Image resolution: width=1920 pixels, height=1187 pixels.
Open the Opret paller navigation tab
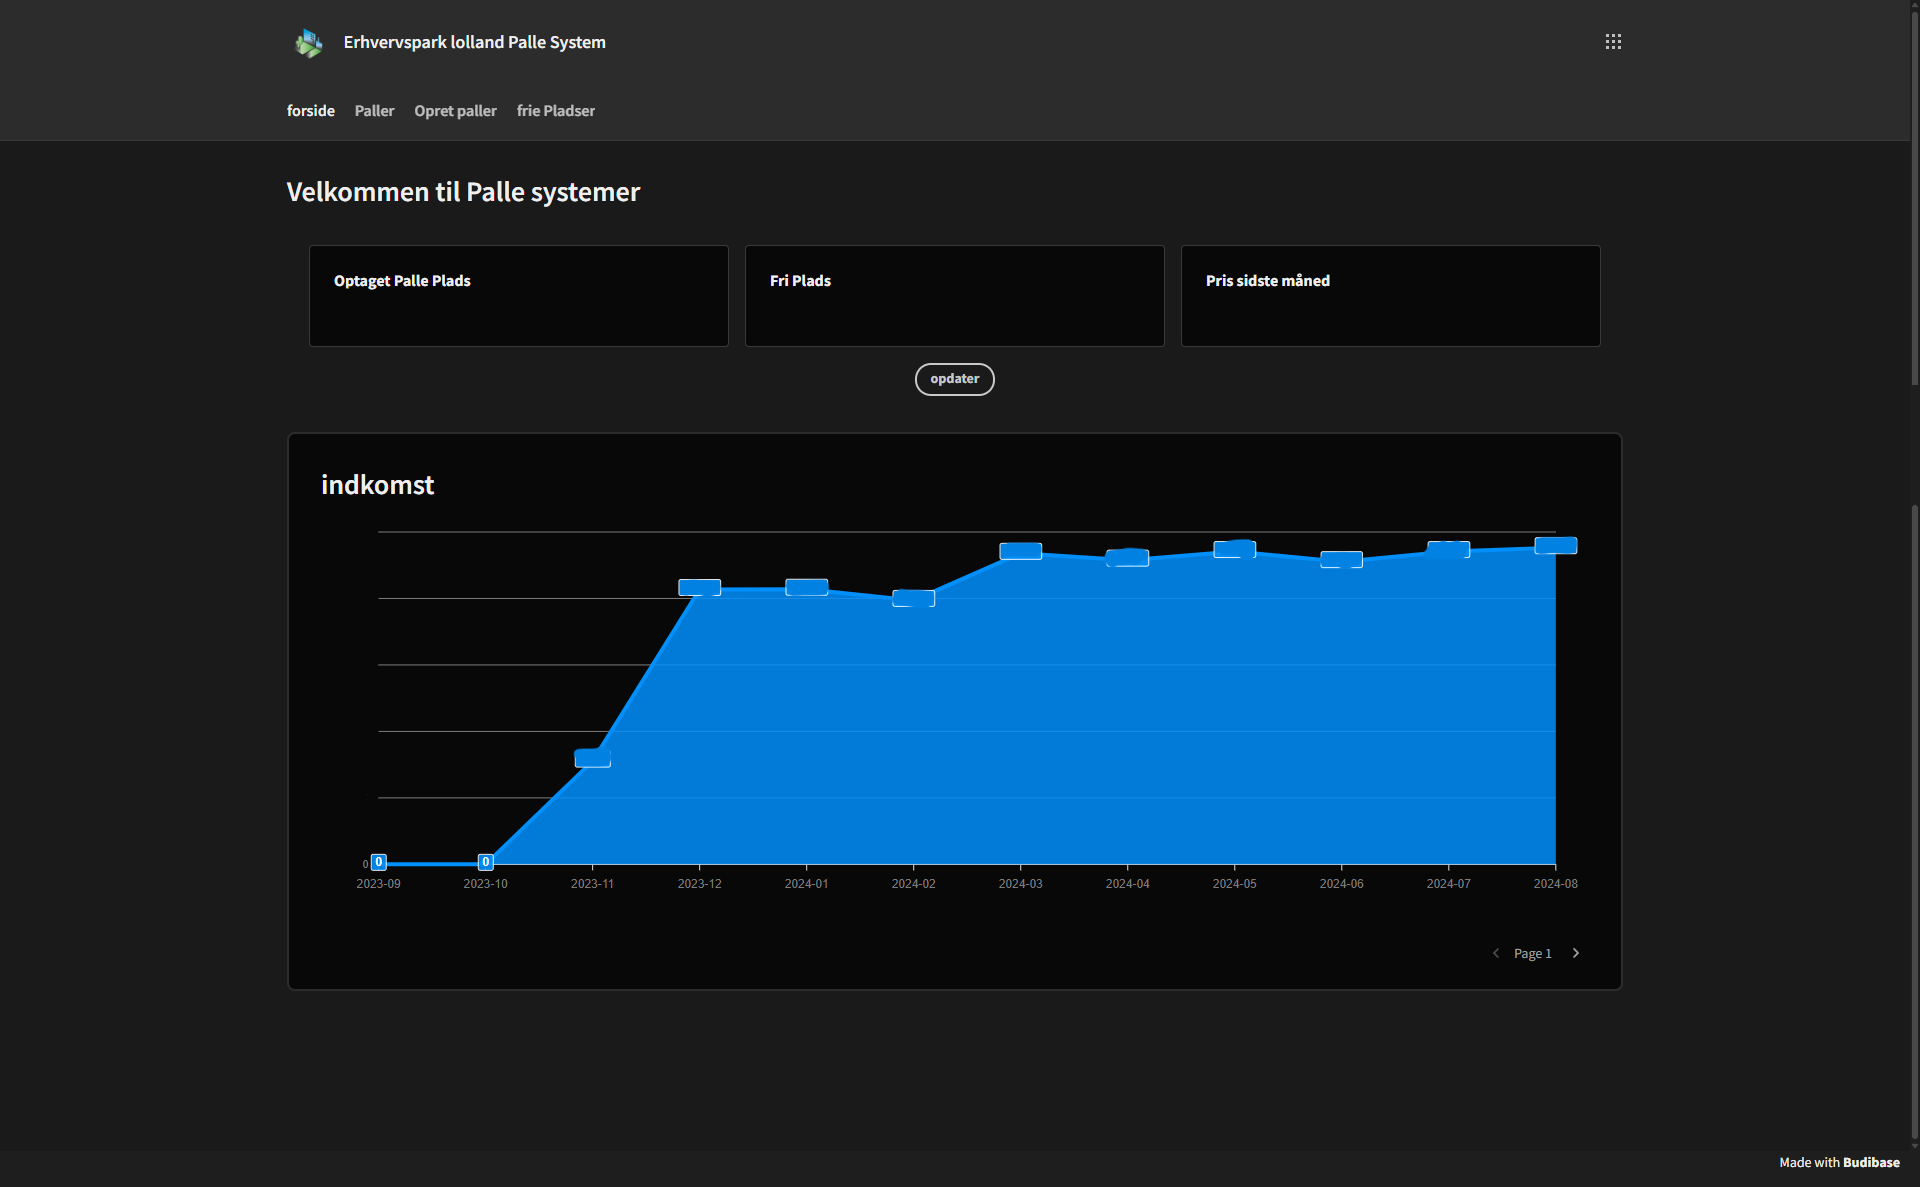tap(455, 111)
